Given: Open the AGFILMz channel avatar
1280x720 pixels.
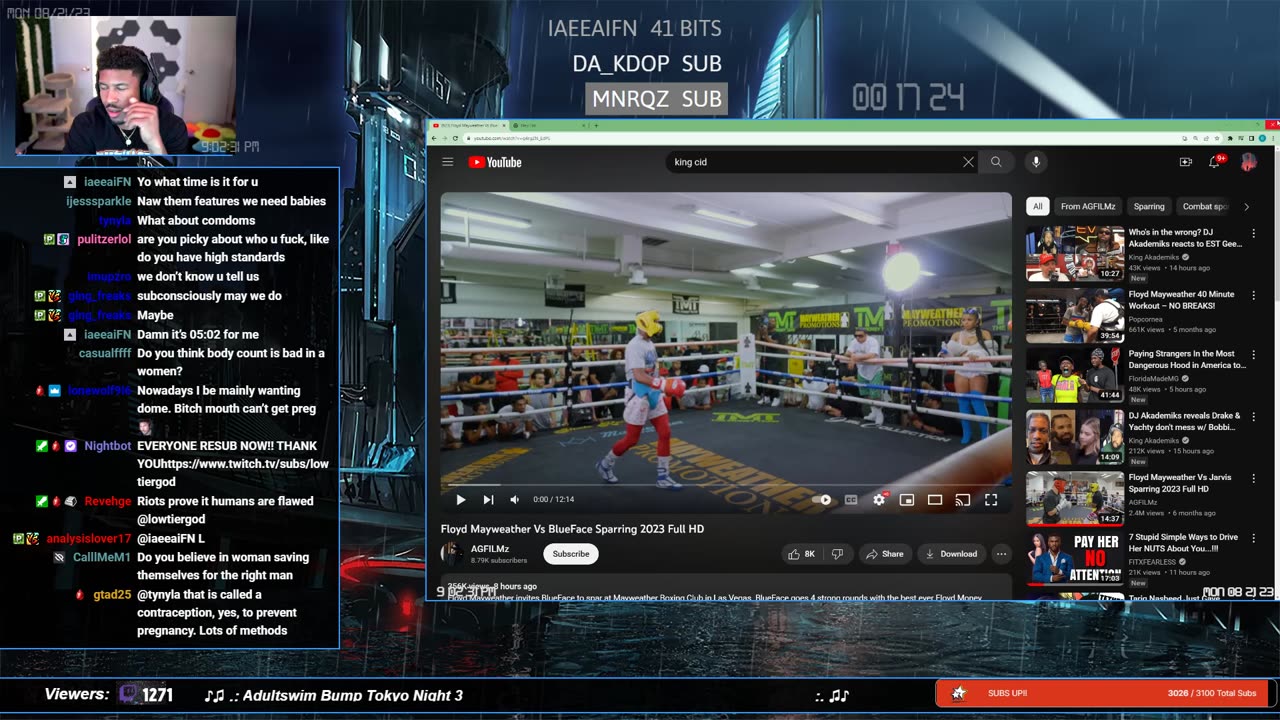Looking at the screenshot, I should (x=452, y=553).
